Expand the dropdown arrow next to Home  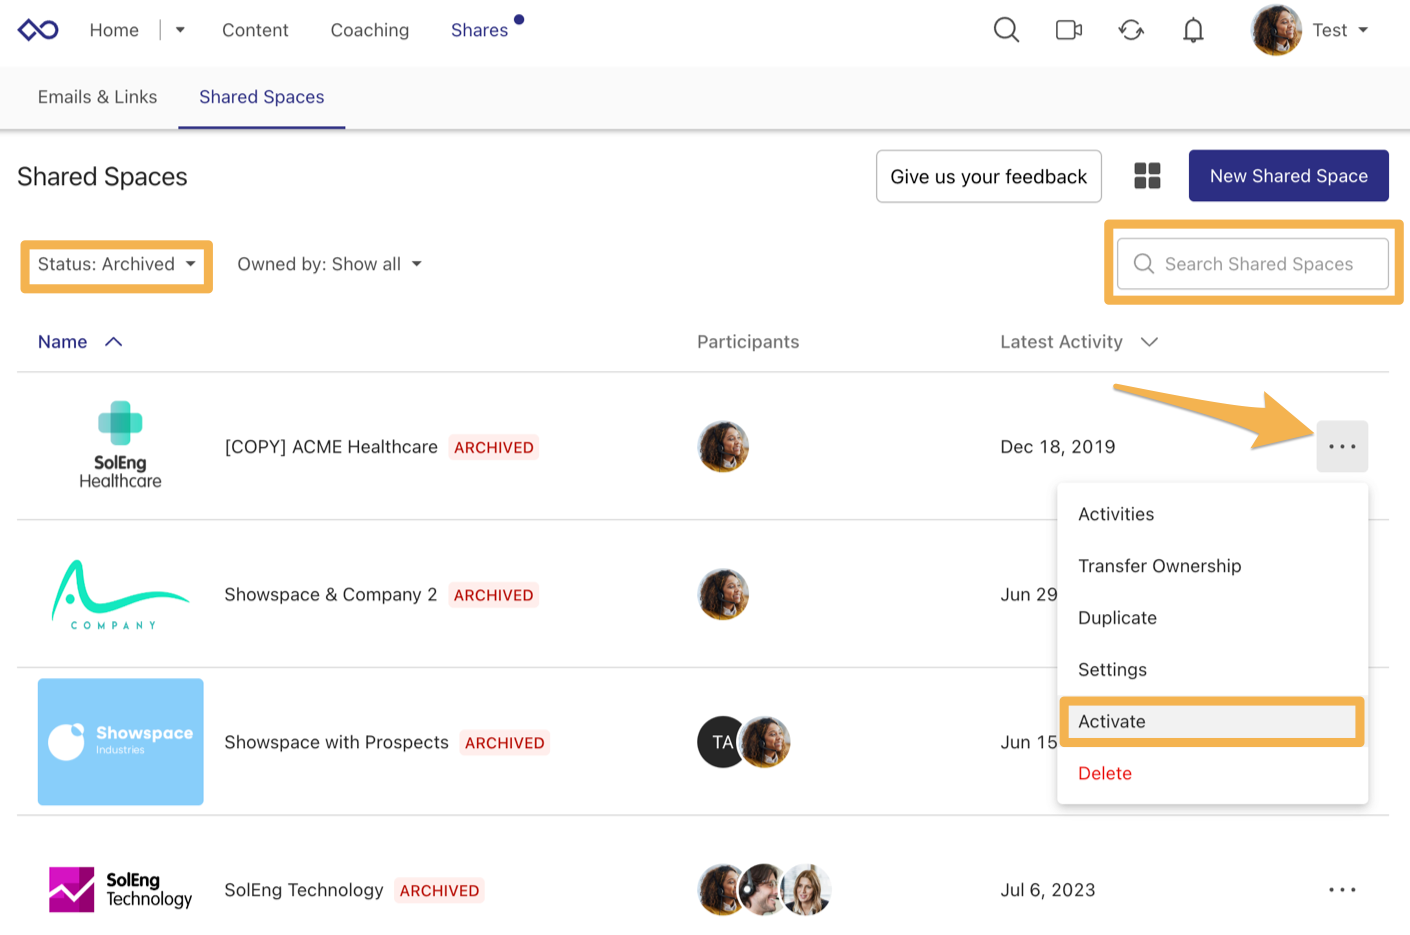(x=179, y=30)
